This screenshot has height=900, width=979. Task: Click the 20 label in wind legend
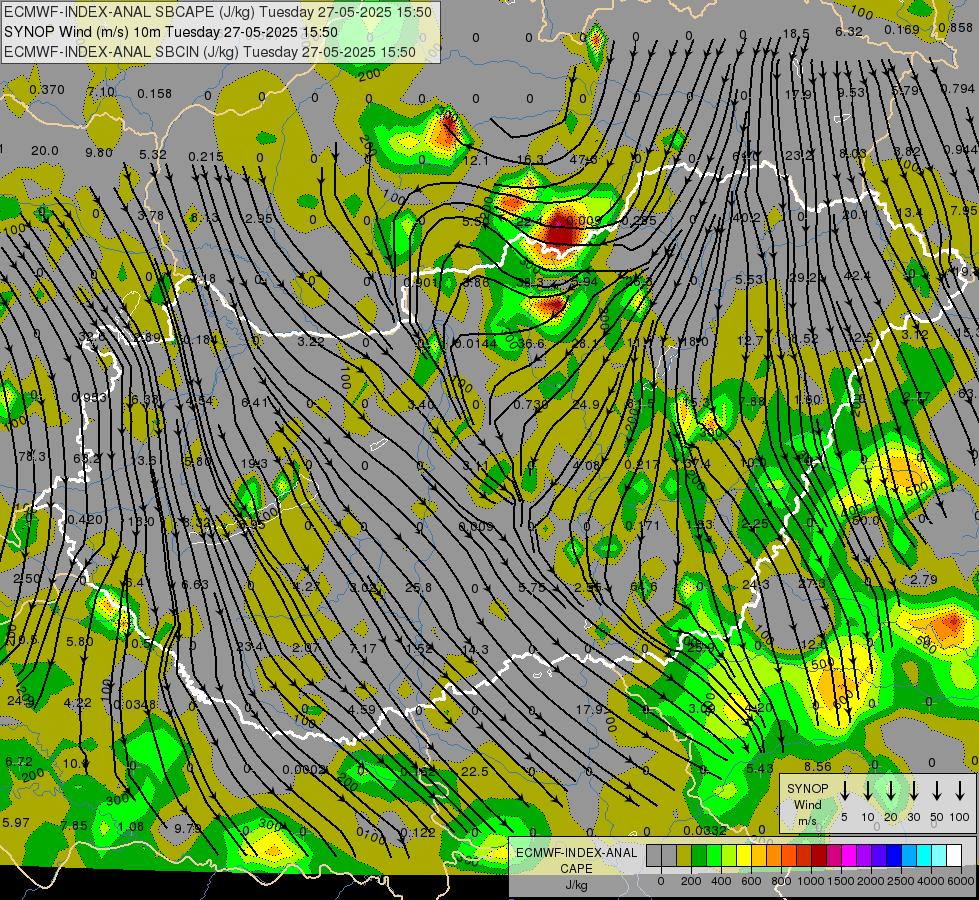point(891,817)
